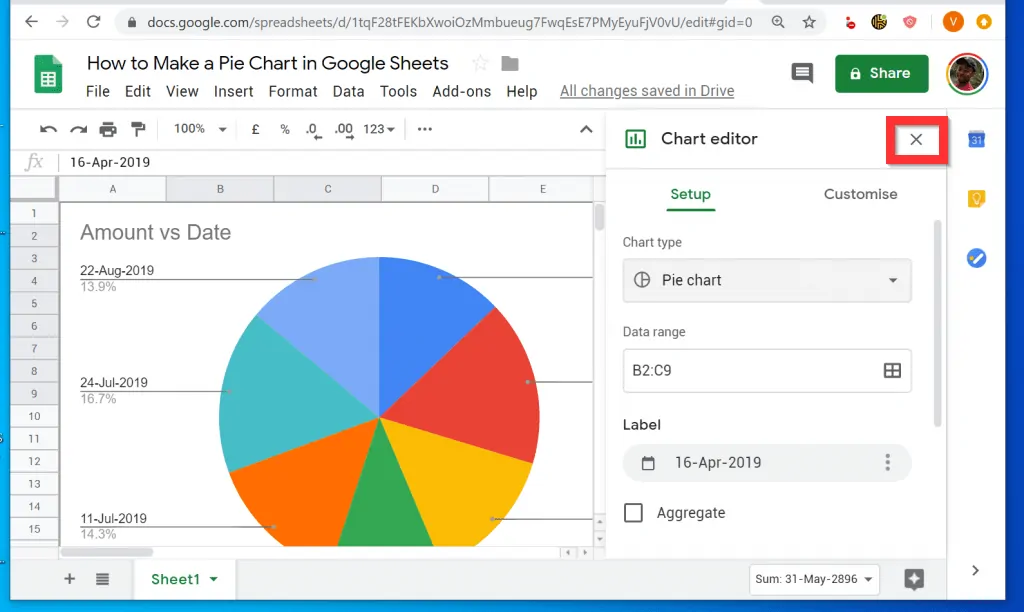Enable the Aggregate checkbox
Image resolution: width=1024 pixels, height=612 pixels.
point(633,512)
